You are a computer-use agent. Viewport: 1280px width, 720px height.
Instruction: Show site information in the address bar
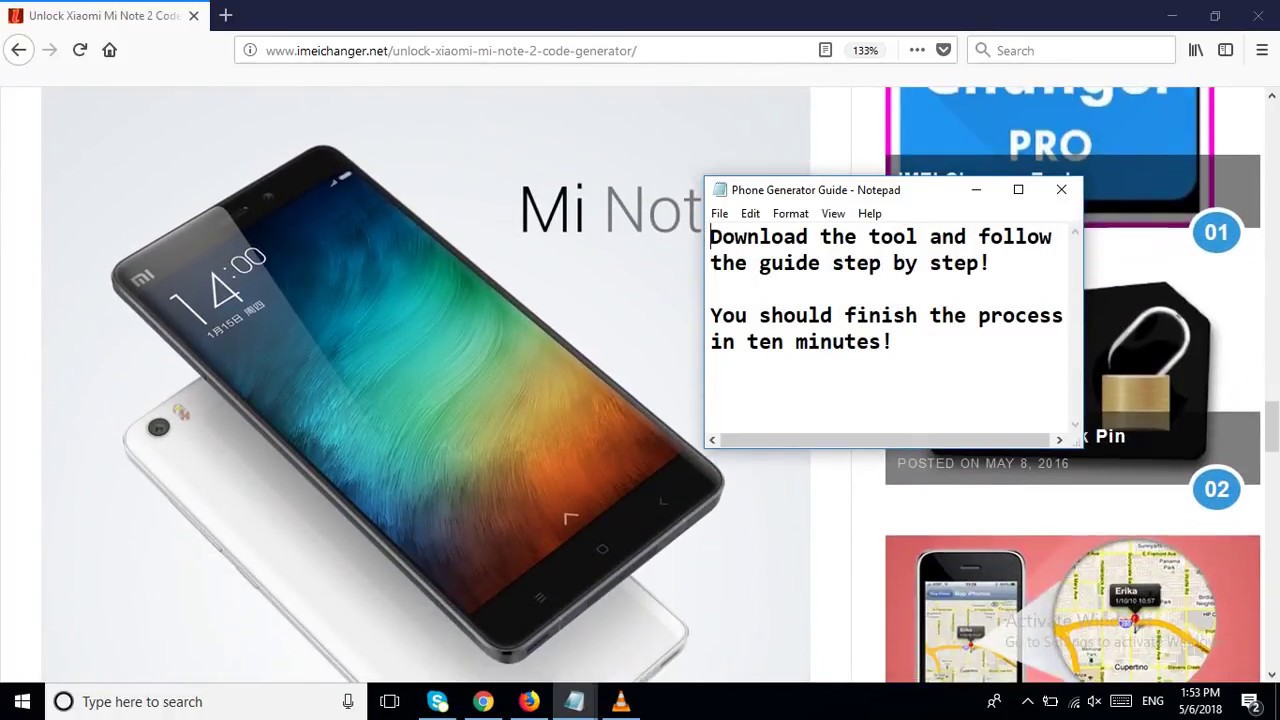250,50
